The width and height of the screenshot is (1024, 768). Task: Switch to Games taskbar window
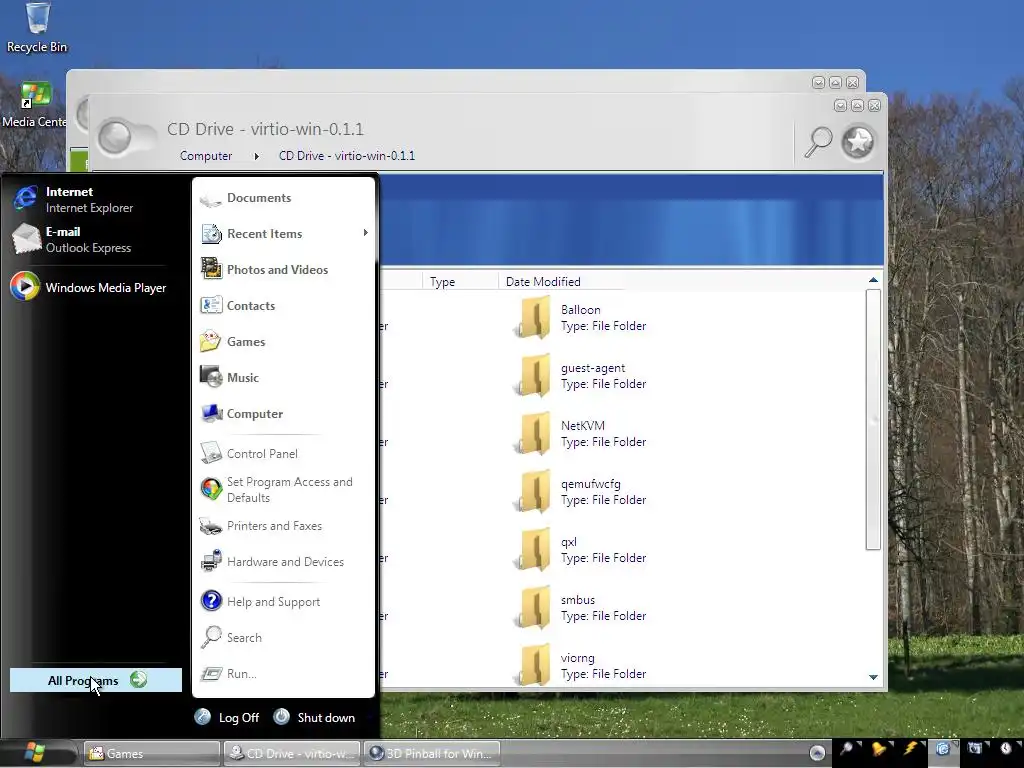(x=152, y=754)
